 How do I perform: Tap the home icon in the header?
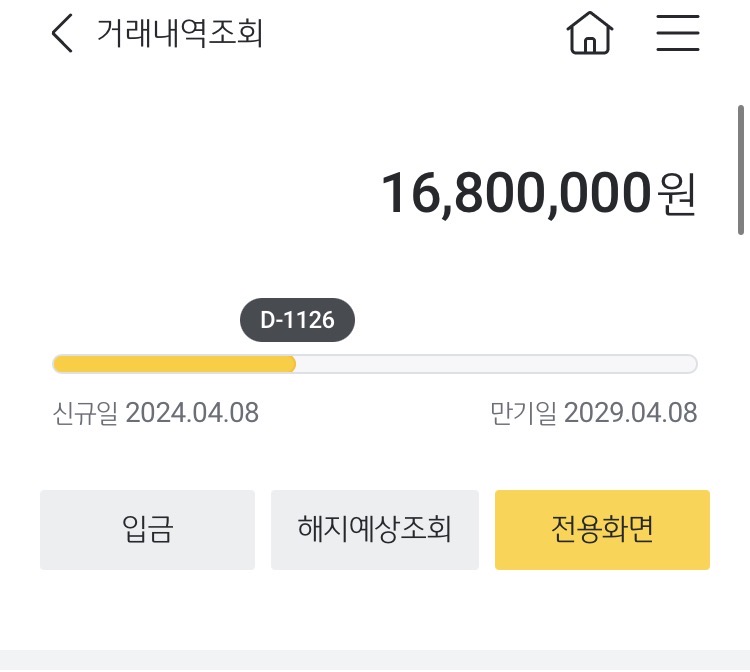[590, 34]
